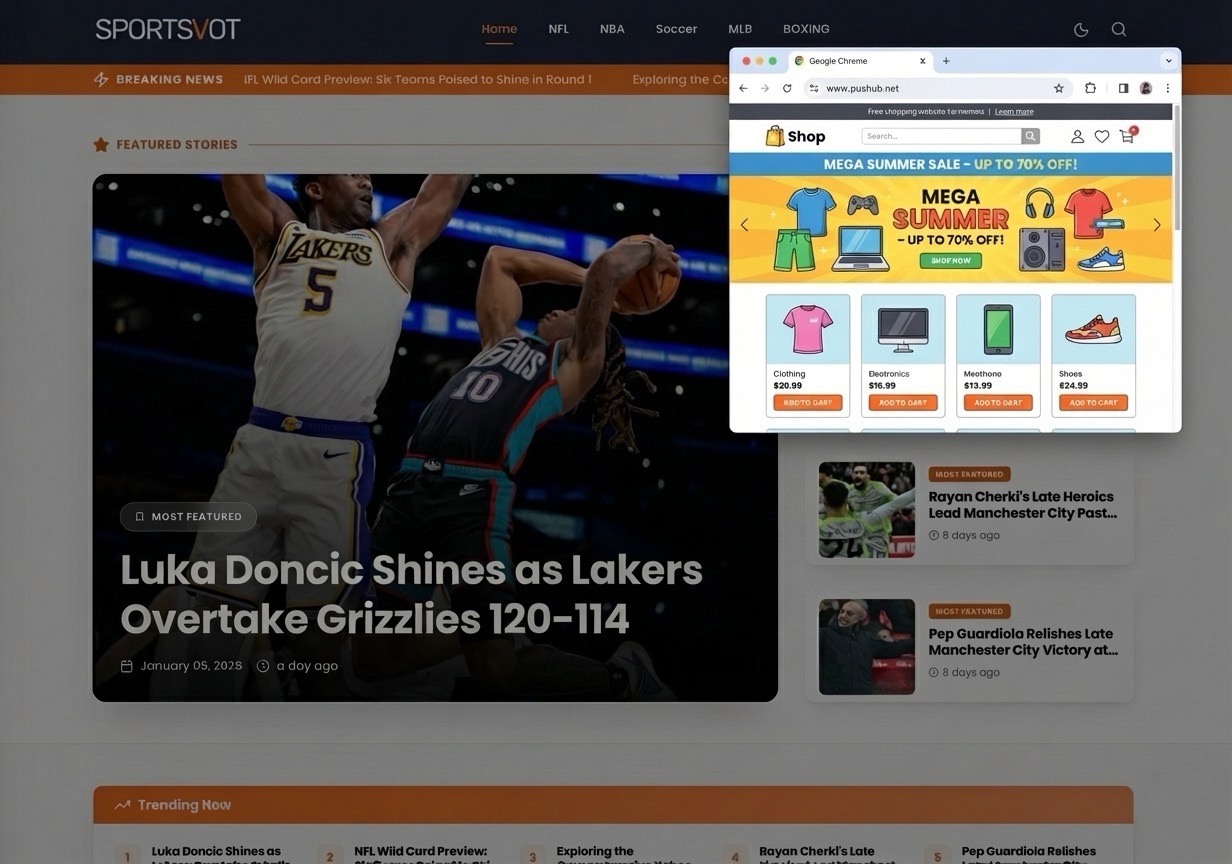Reload the pushub.net page
Viewport: 1232px width, 864px height.
787,88
